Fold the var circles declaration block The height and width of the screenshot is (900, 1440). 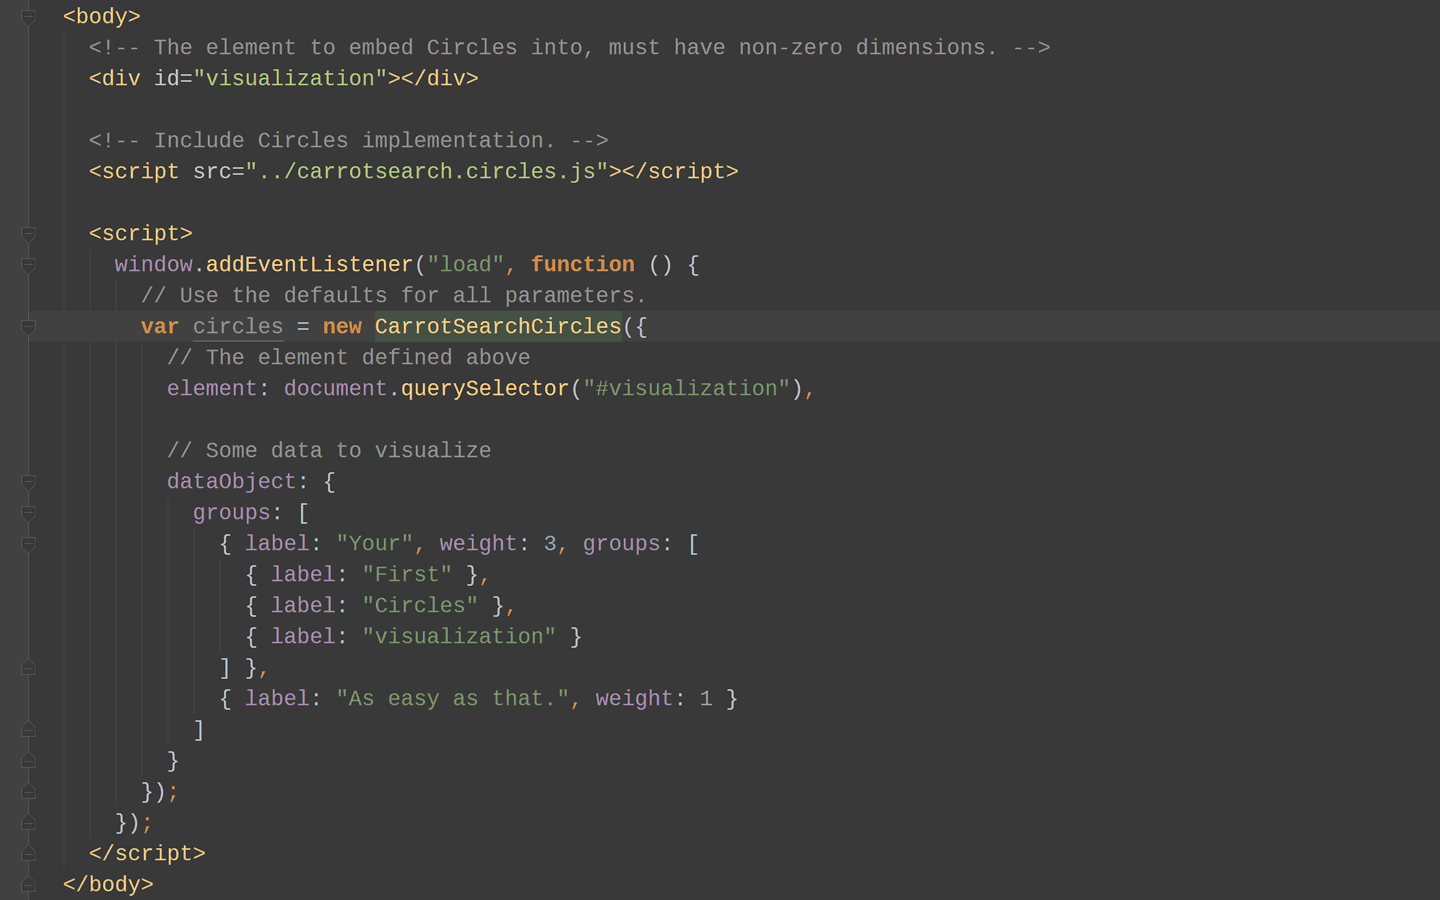coord(28,327)
